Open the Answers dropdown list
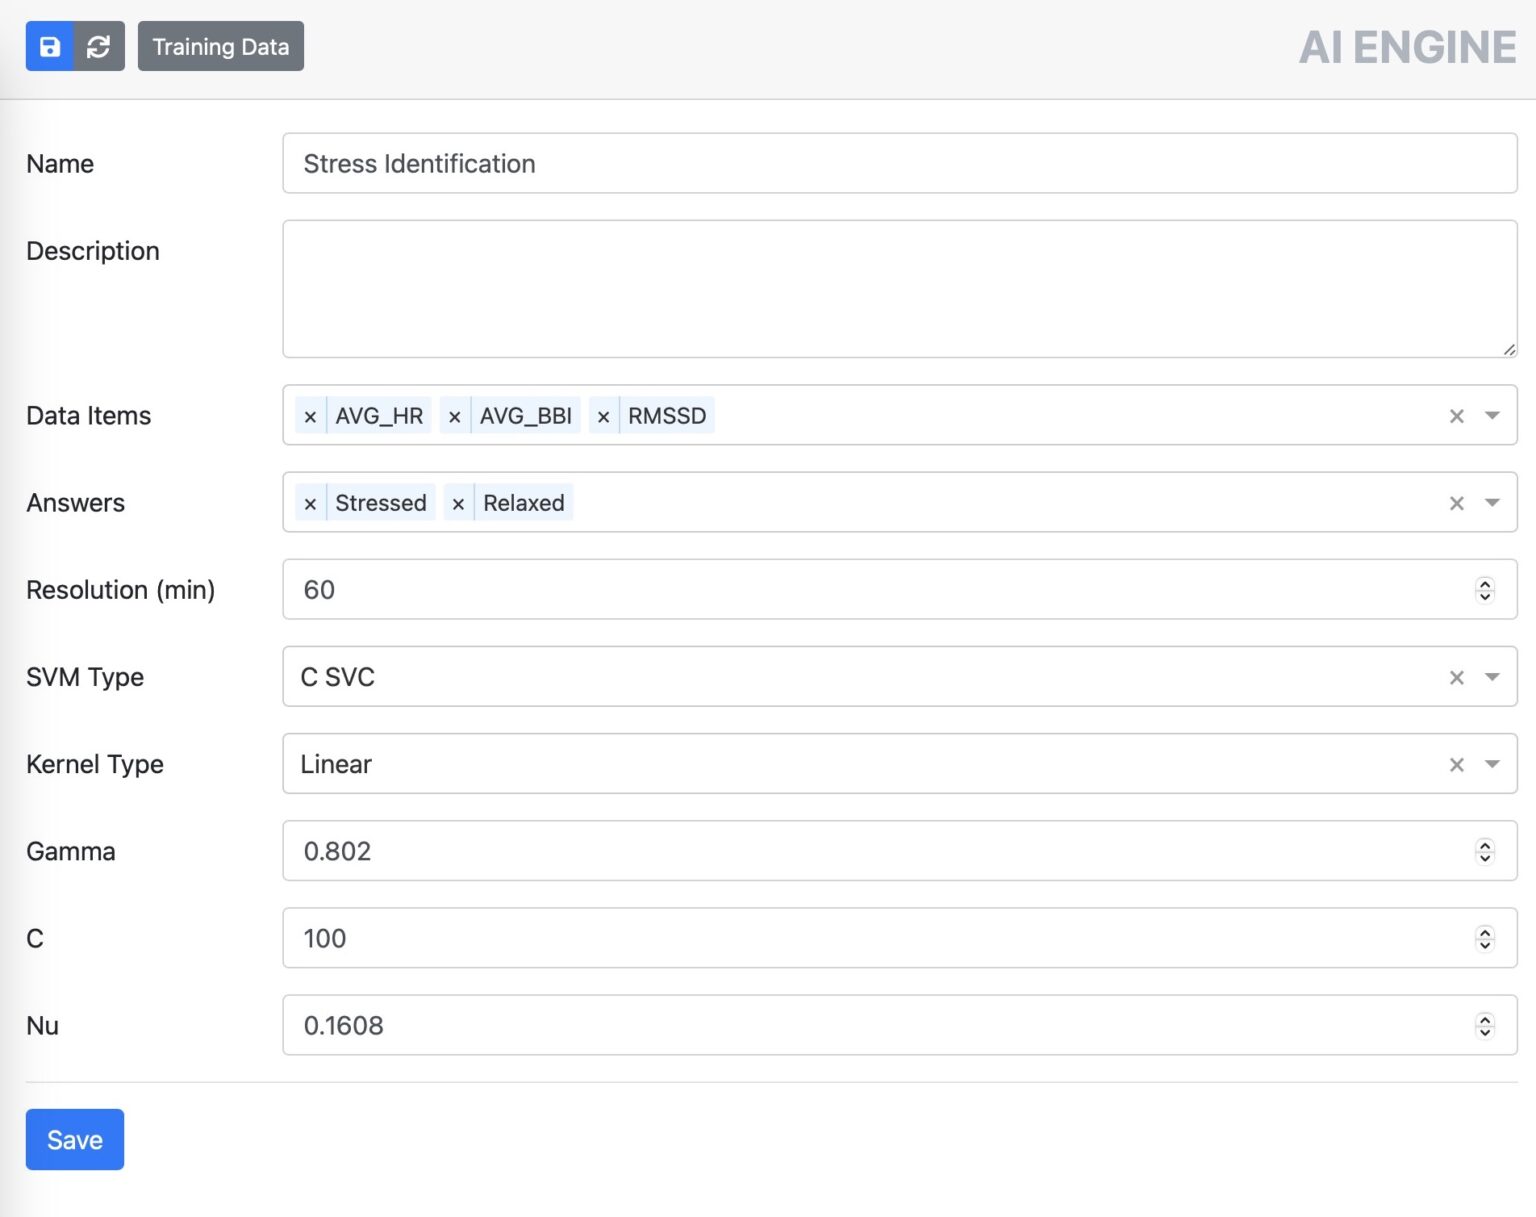 [x=1492, y=503]
